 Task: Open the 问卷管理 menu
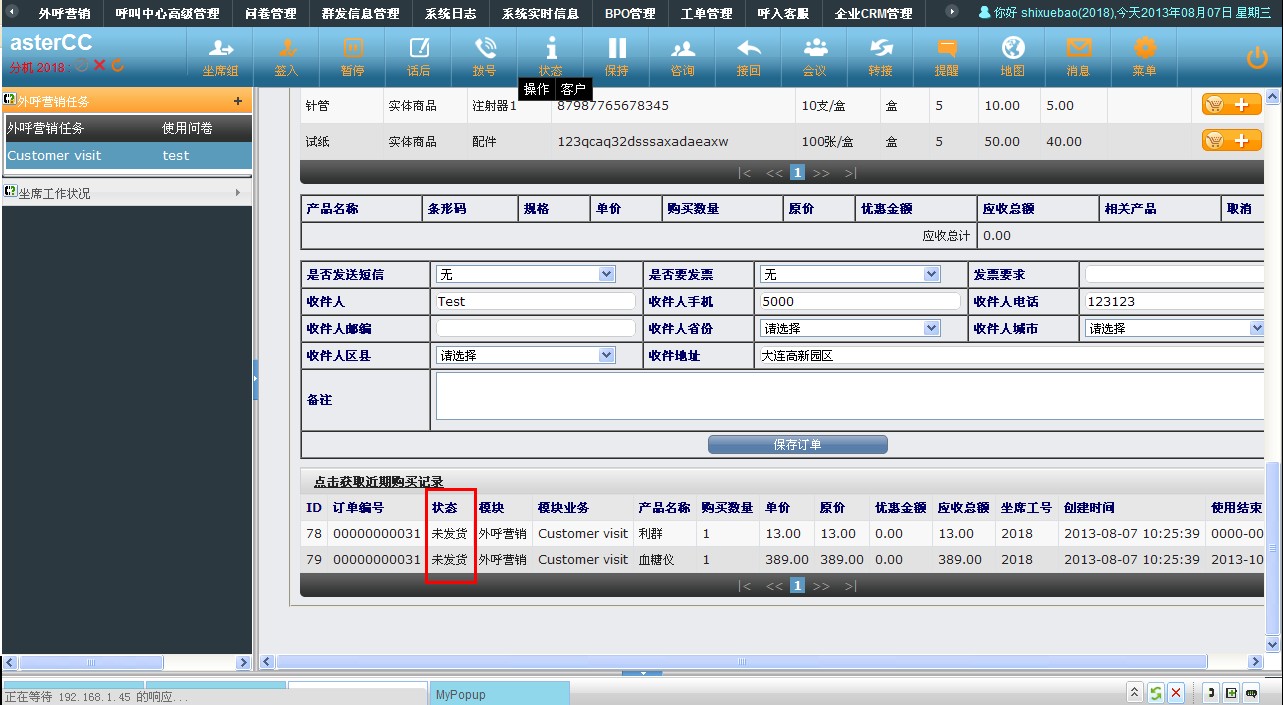270,14
